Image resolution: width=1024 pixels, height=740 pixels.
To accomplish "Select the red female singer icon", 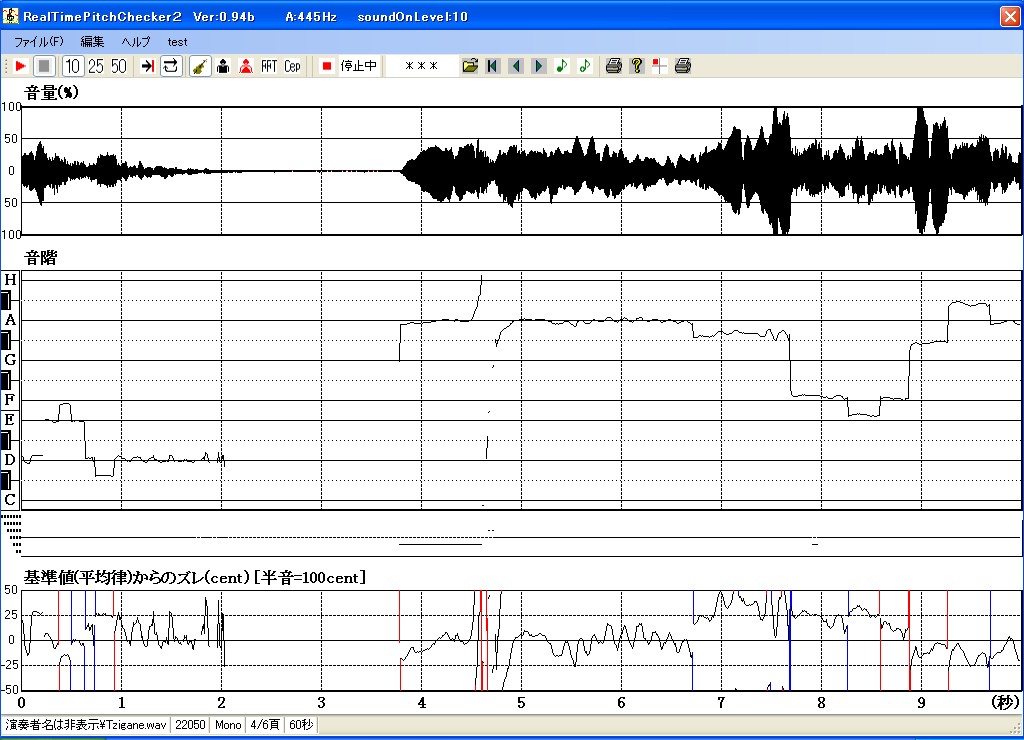I will point(246,66).
